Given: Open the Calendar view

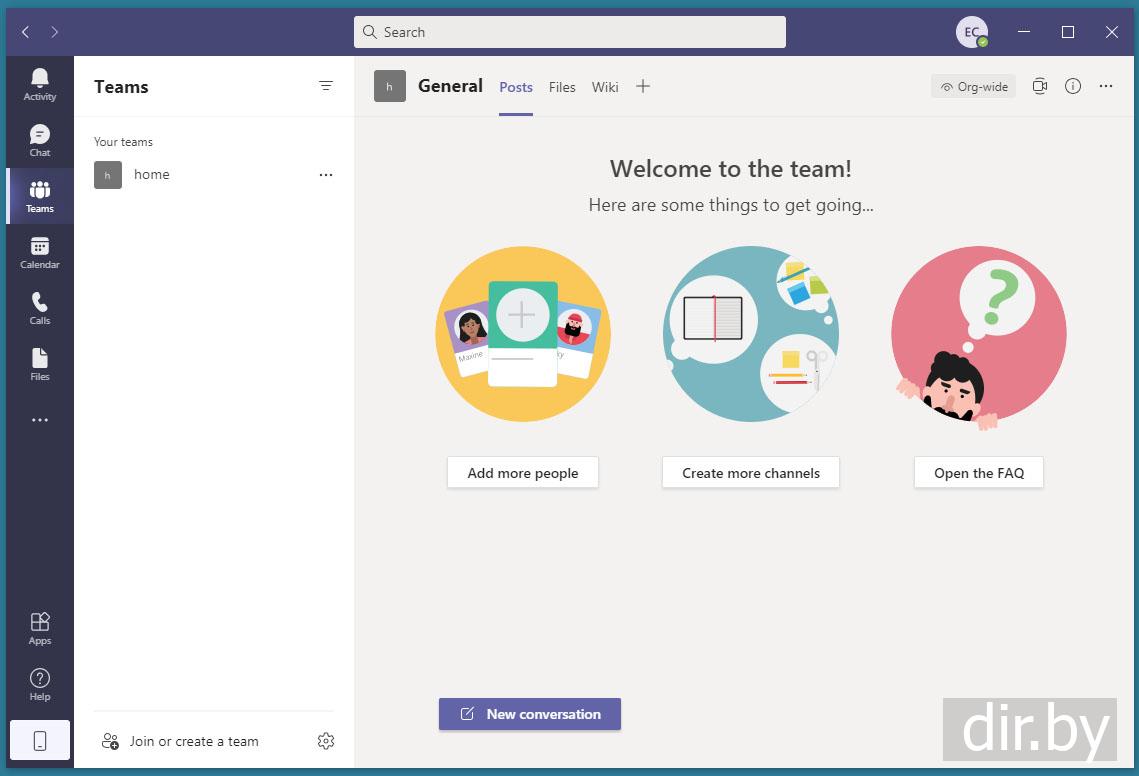Looking at the screenshot, I should 40,252.
